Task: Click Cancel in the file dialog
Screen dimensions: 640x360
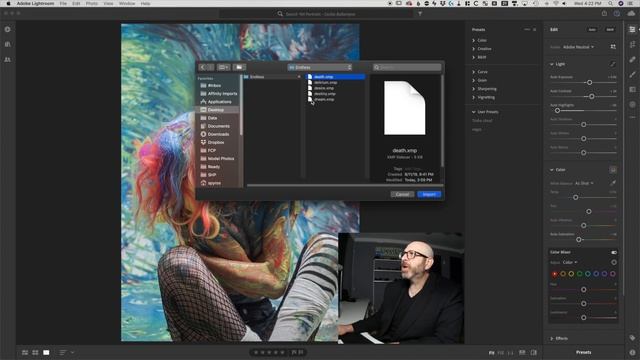Action: (x=402, y=194)
